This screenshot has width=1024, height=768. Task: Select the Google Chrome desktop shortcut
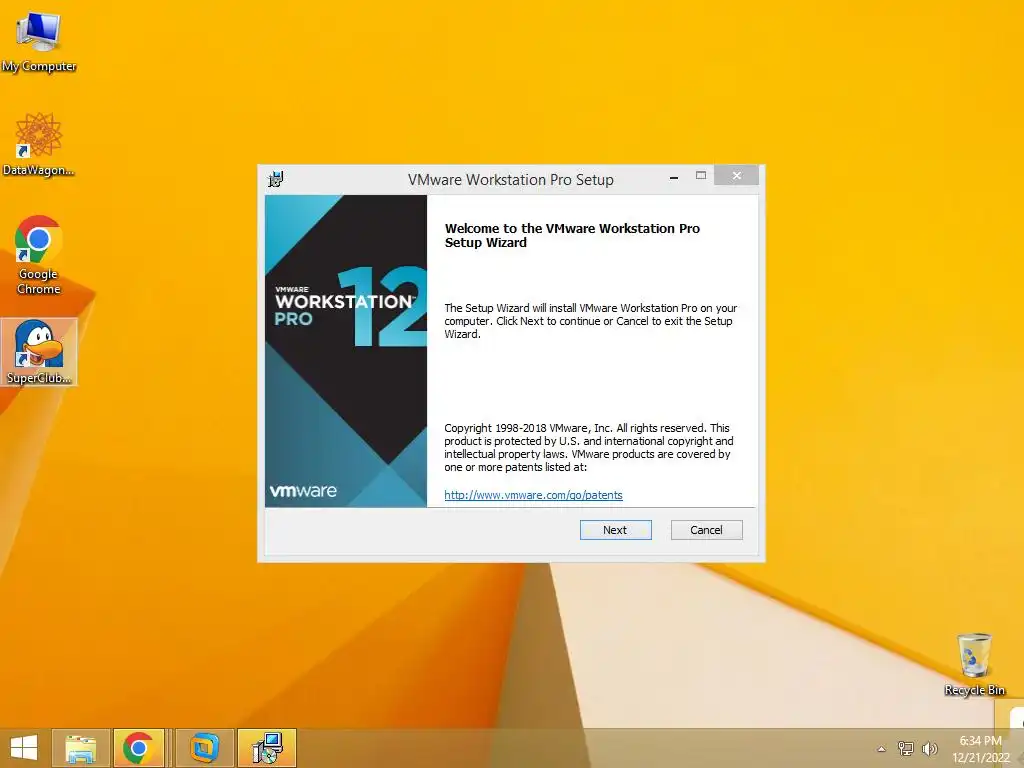(39, 255)
